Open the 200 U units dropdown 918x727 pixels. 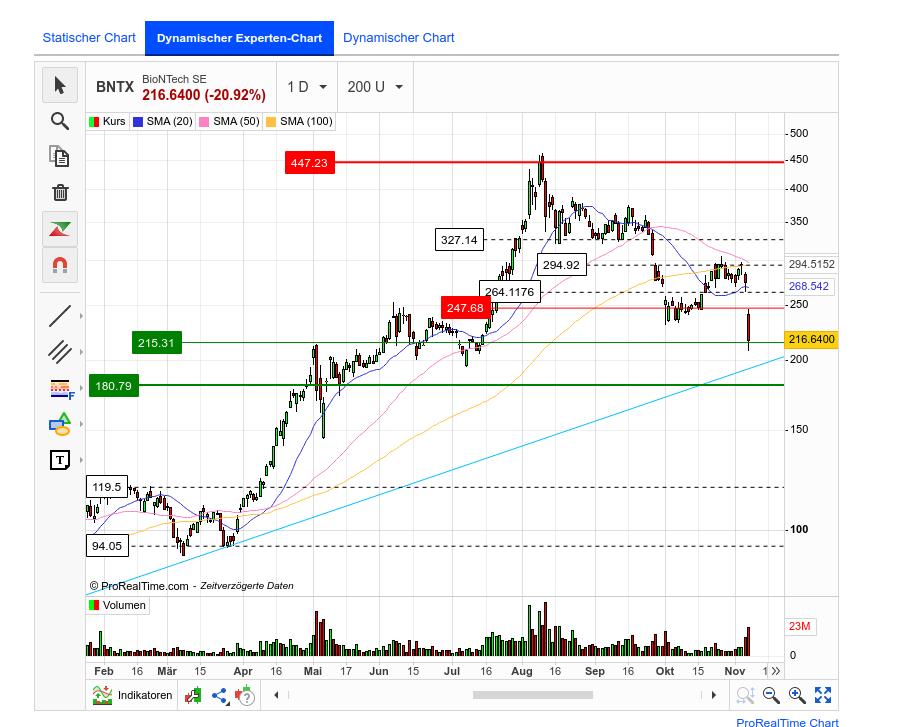[x=374, y=87]
